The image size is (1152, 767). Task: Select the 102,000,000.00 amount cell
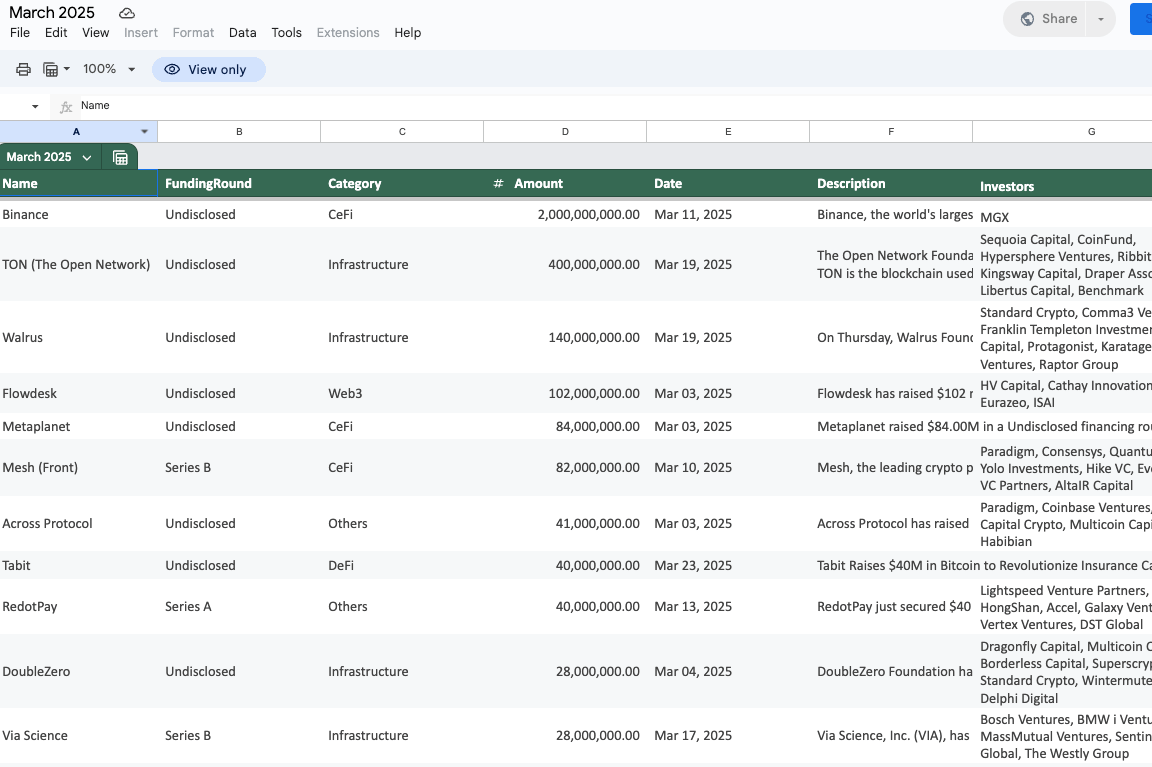[x=565, y=393]
